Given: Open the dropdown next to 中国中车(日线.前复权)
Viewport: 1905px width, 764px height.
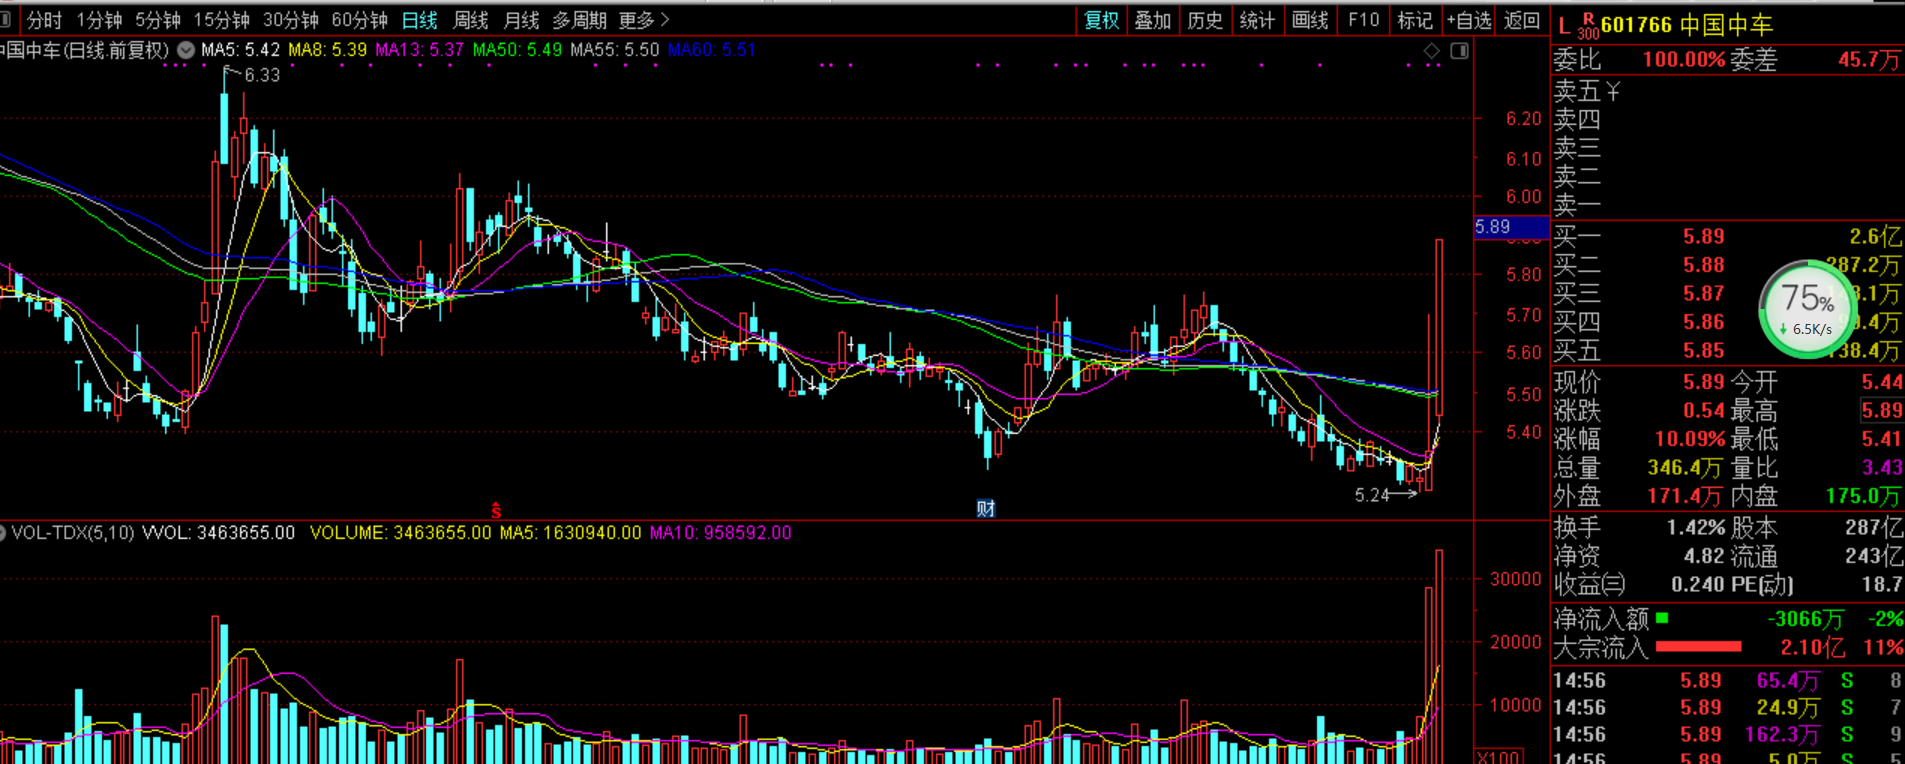Looking at the screenshot, I should point(186,50).
